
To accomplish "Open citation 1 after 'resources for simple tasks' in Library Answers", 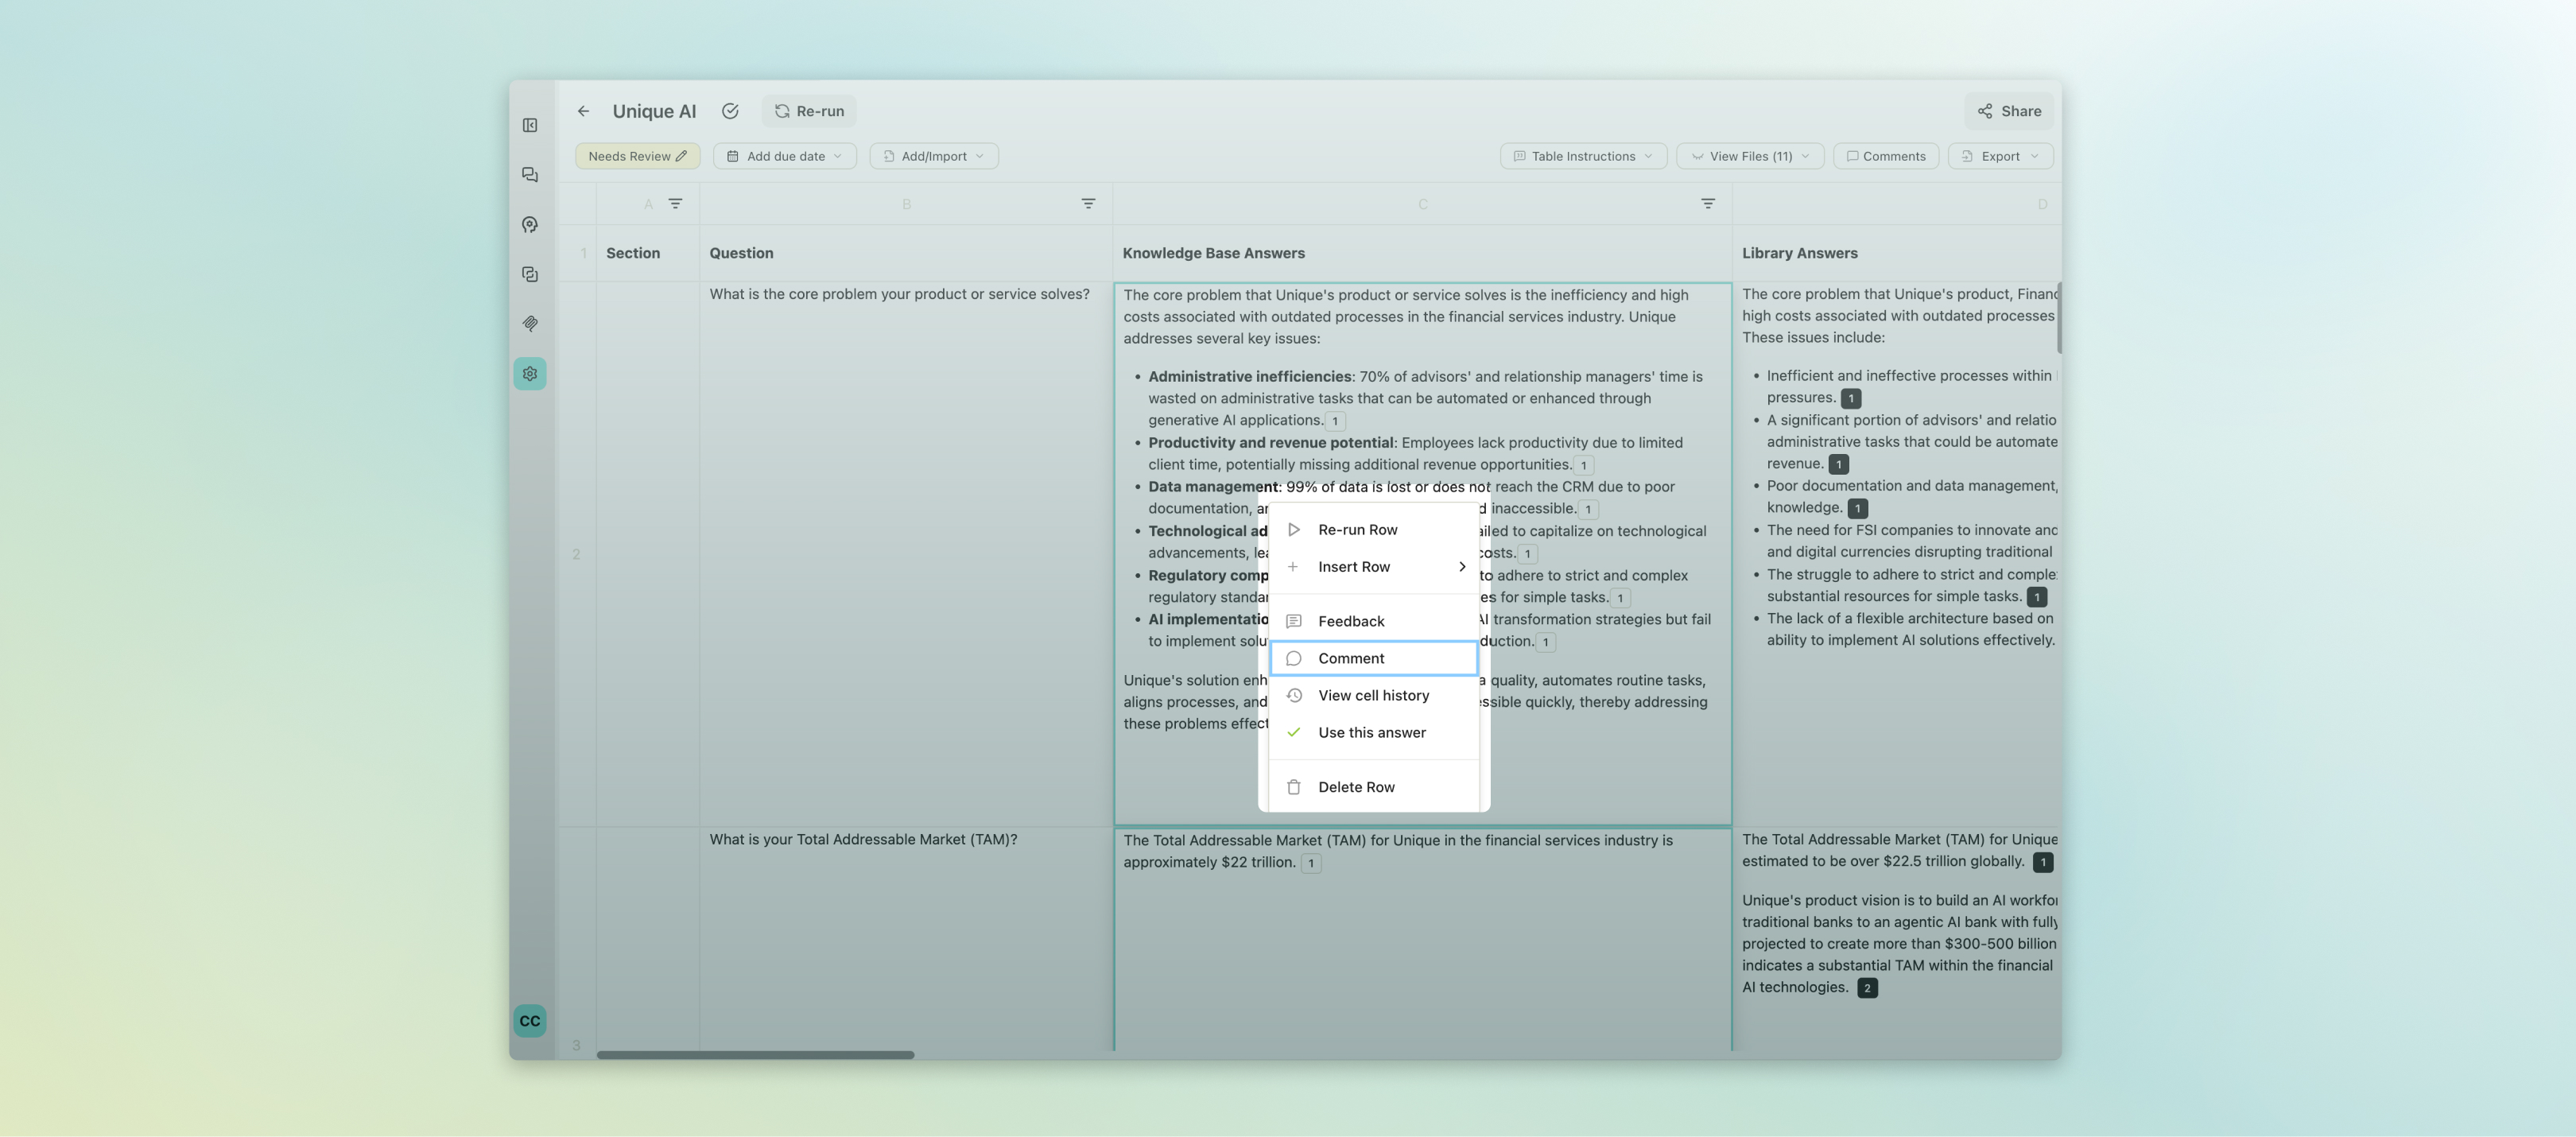I will click(2037, 597).
